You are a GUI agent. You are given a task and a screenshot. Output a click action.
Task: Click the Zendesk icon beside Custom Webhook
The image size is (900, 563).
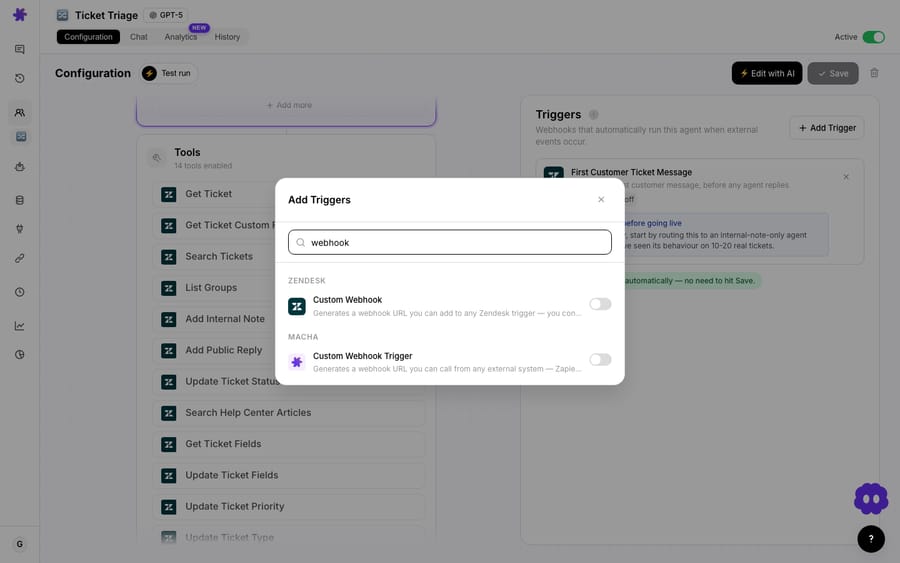(x=297, y=306)
